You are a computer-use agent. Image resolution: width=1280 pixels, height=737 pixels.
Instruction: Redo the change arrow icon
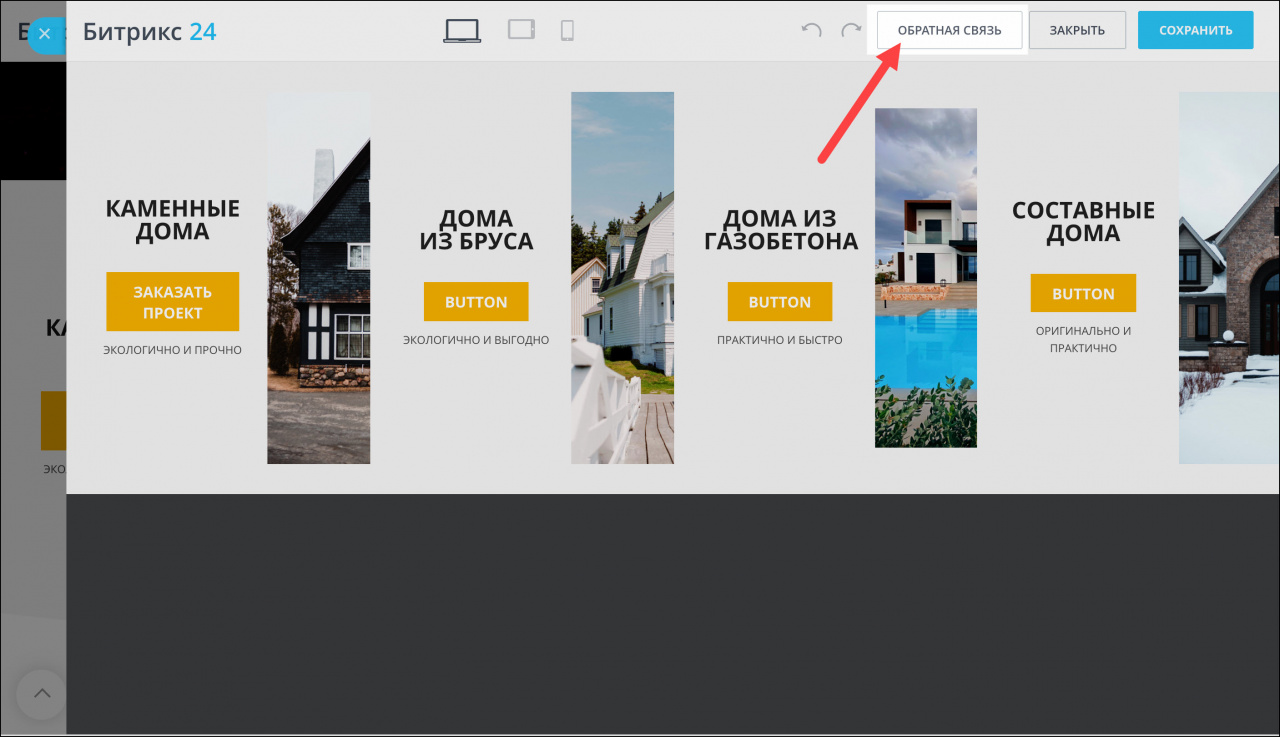851,31
